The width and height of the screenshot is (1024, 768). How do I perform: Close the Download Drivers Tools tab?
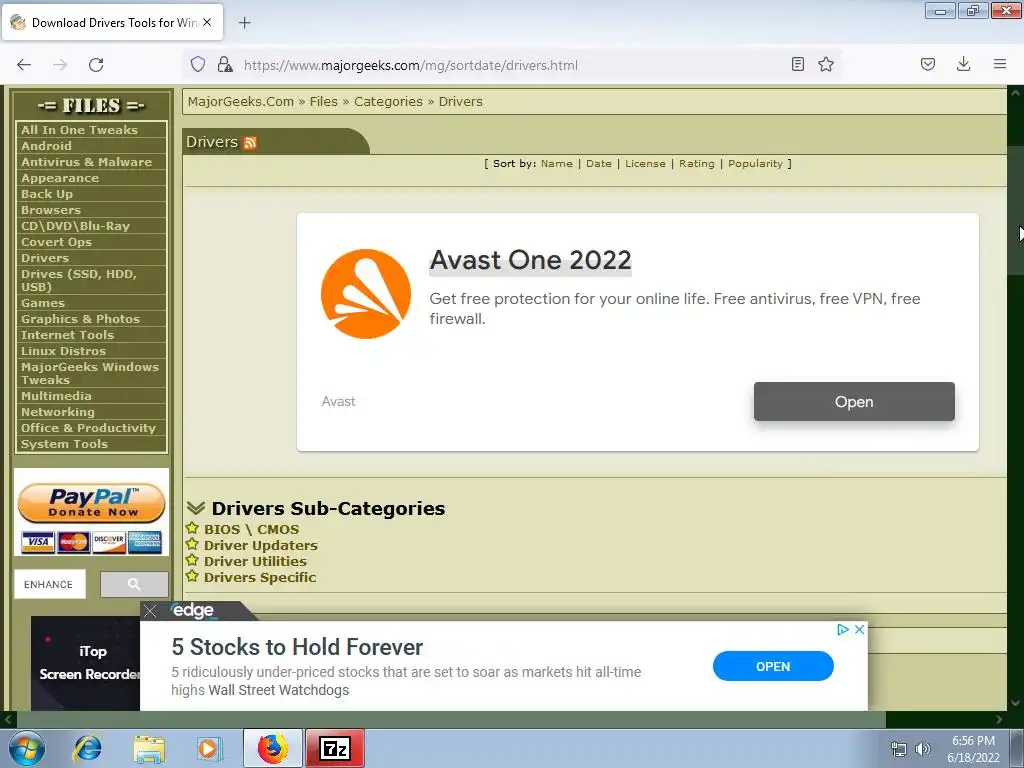207,22
